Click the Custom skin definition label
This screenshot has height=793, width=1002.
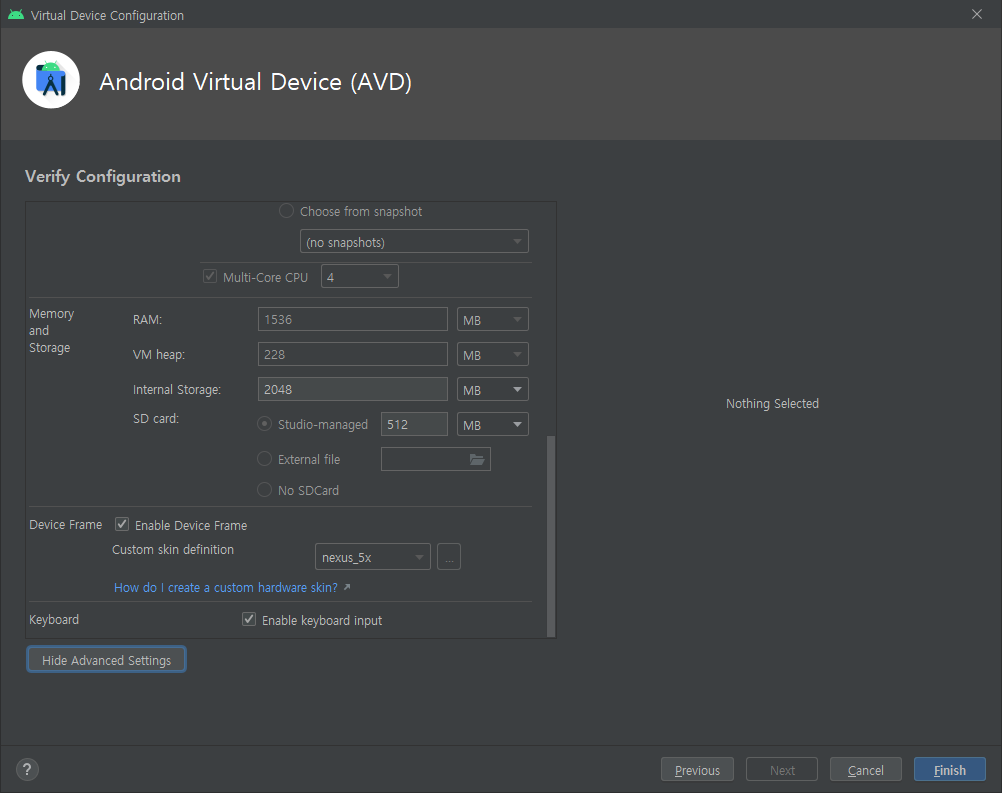point(173,550)
